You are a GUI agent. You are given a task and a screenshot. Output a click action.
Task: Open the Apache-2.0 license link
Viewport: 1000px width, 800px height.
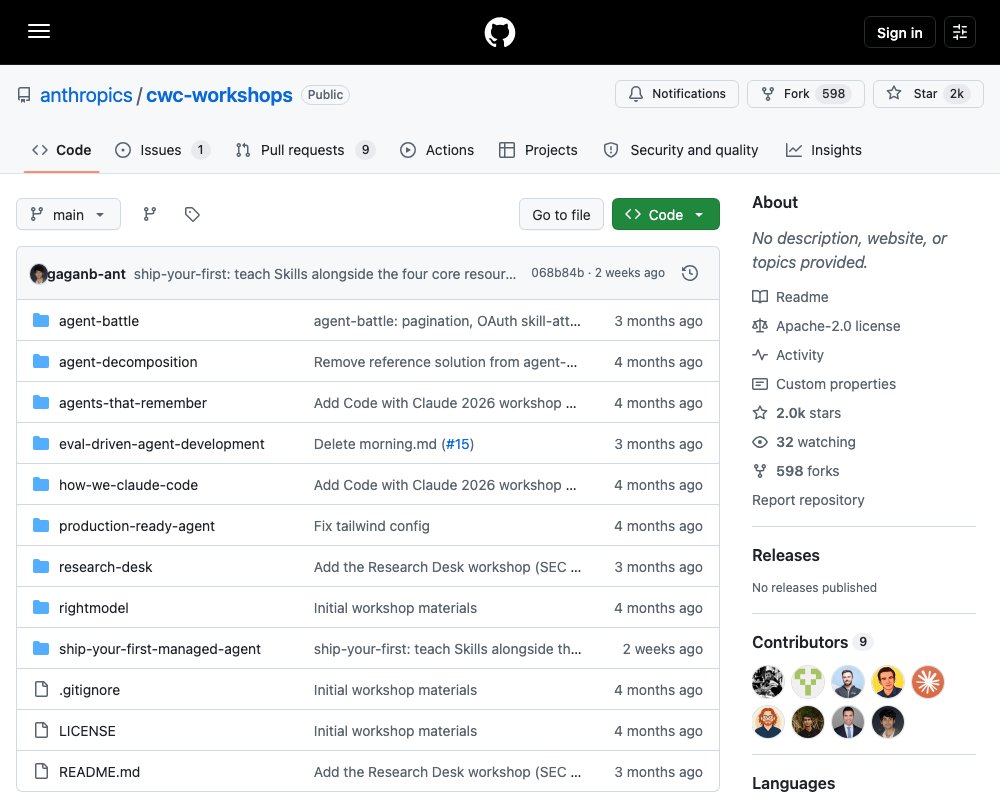coord(826,326)
